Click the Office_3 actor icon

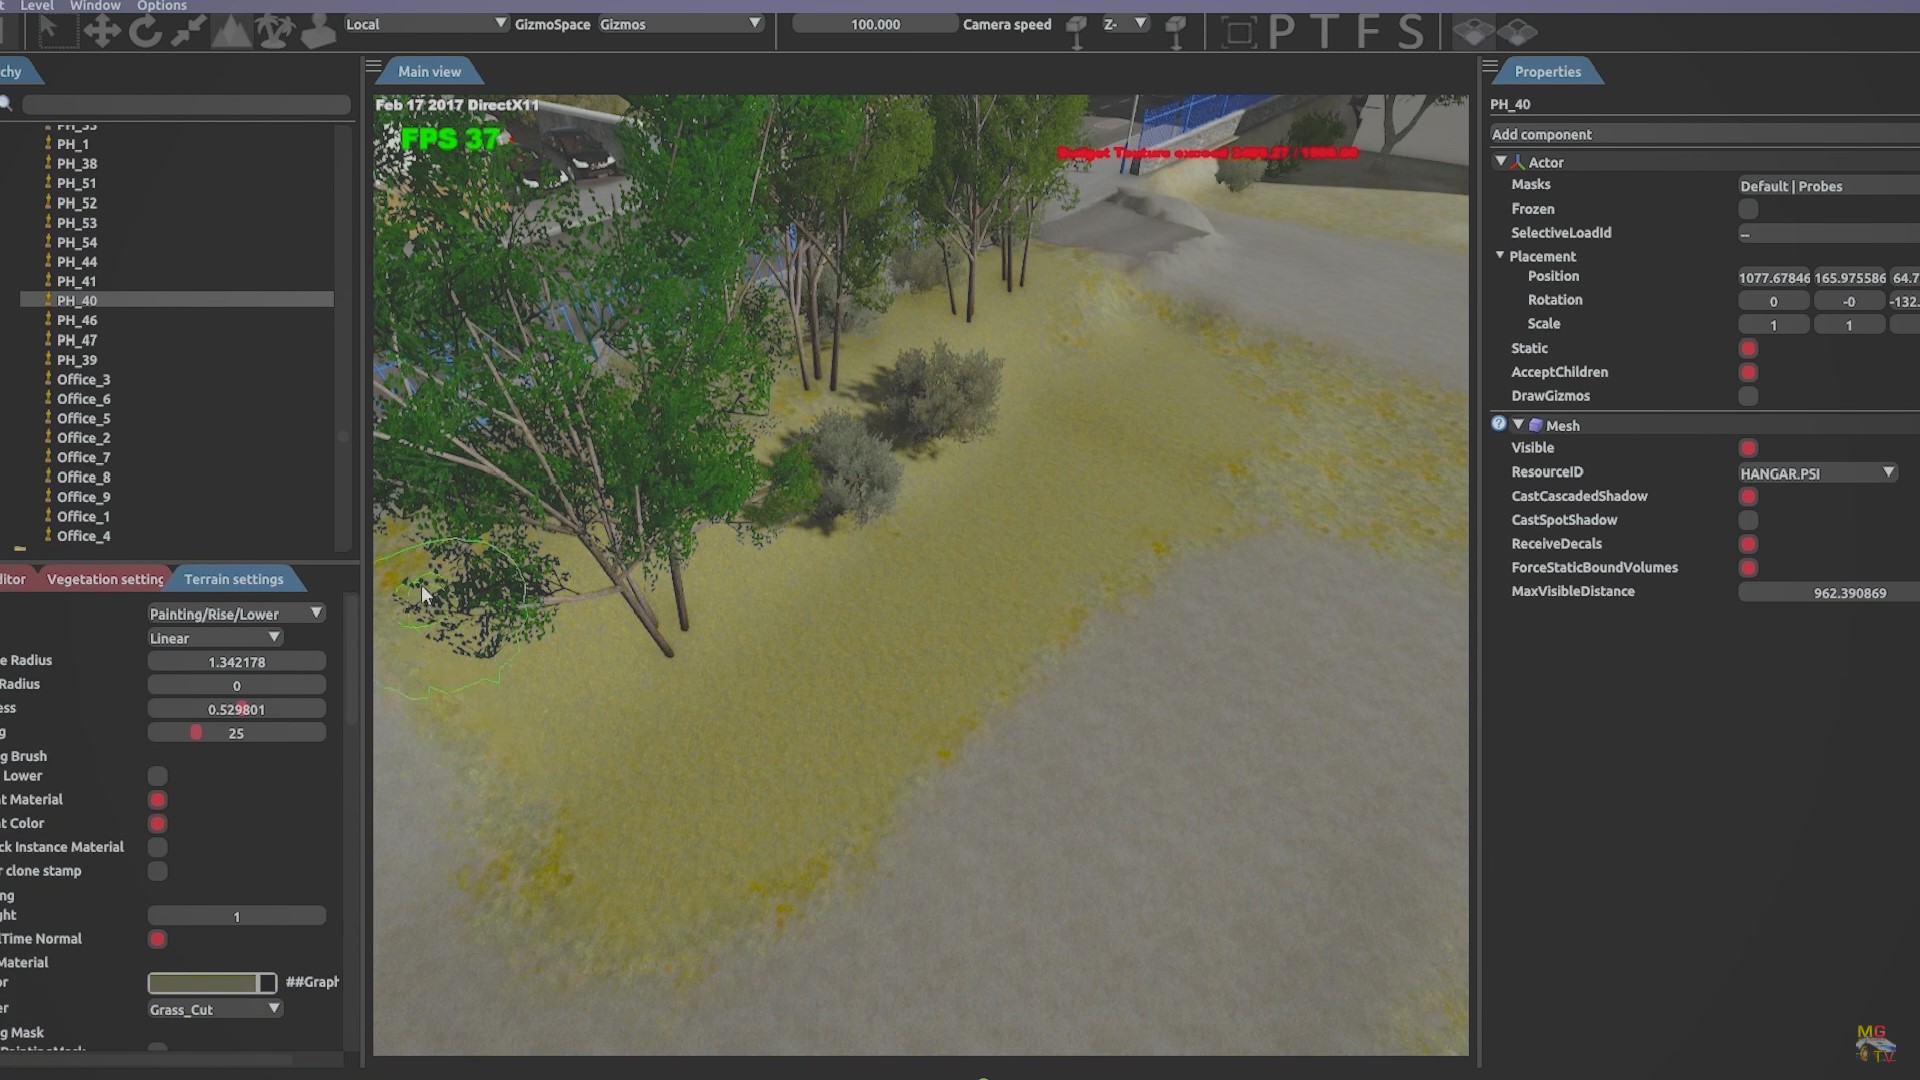click(x=48, y=379)
